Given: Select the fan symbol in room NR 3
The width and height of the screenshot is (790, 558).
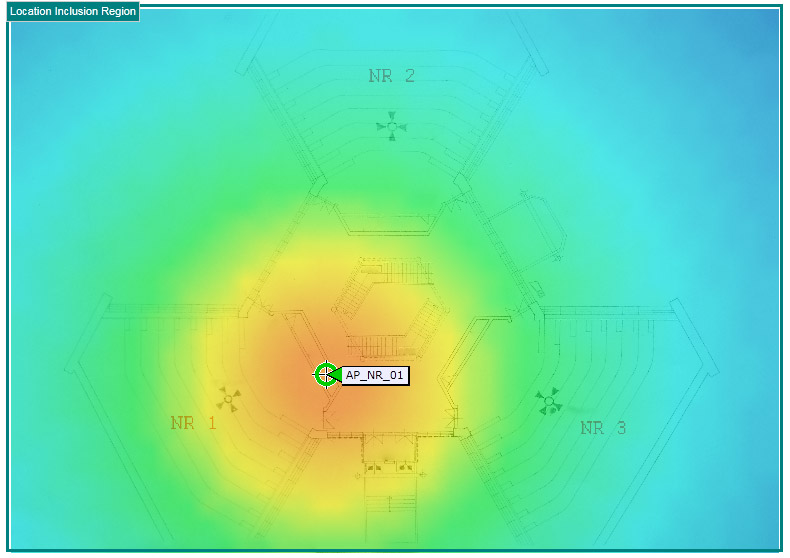Looking at the screenshot, I should tap(549, 401).
